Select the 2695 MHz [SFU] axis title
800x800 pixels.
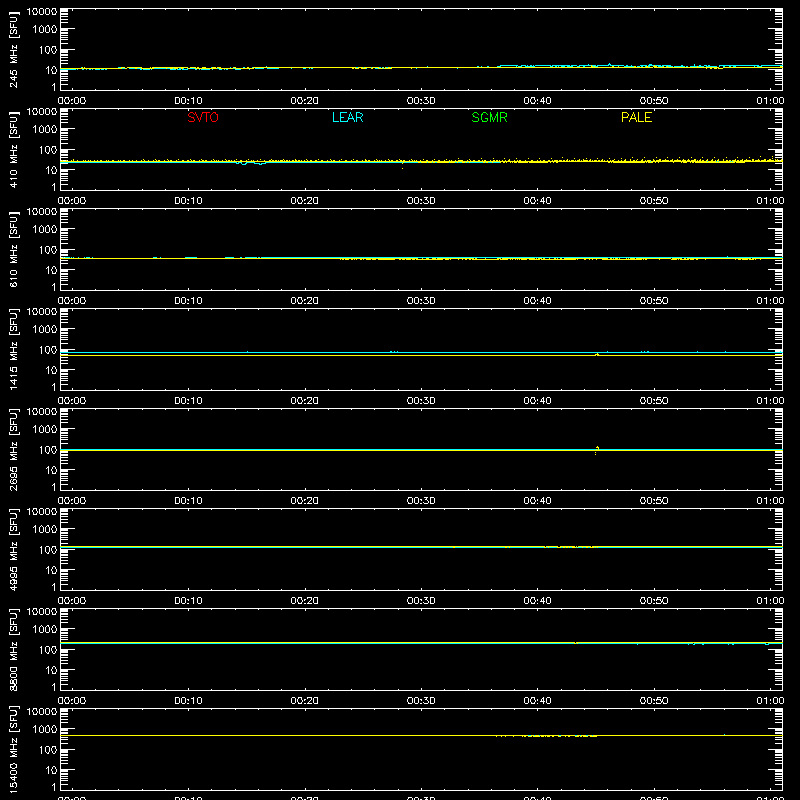point(13,449)
